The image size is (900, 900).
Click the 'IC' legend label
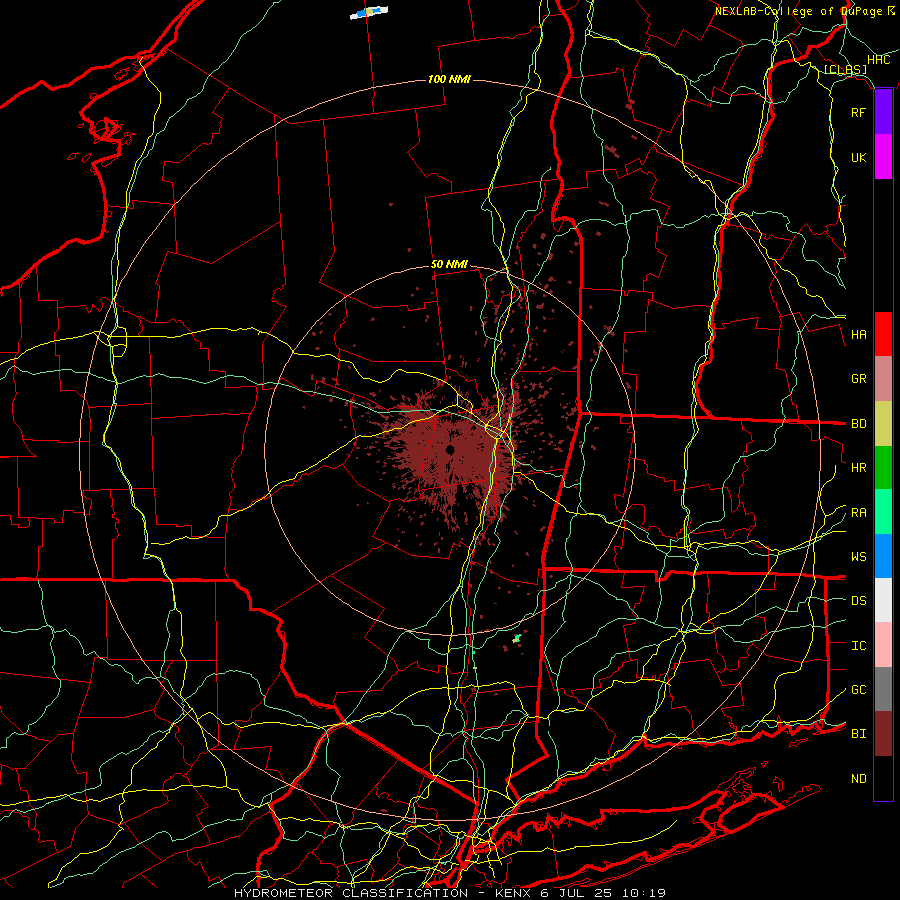click(x=858, y=646)
